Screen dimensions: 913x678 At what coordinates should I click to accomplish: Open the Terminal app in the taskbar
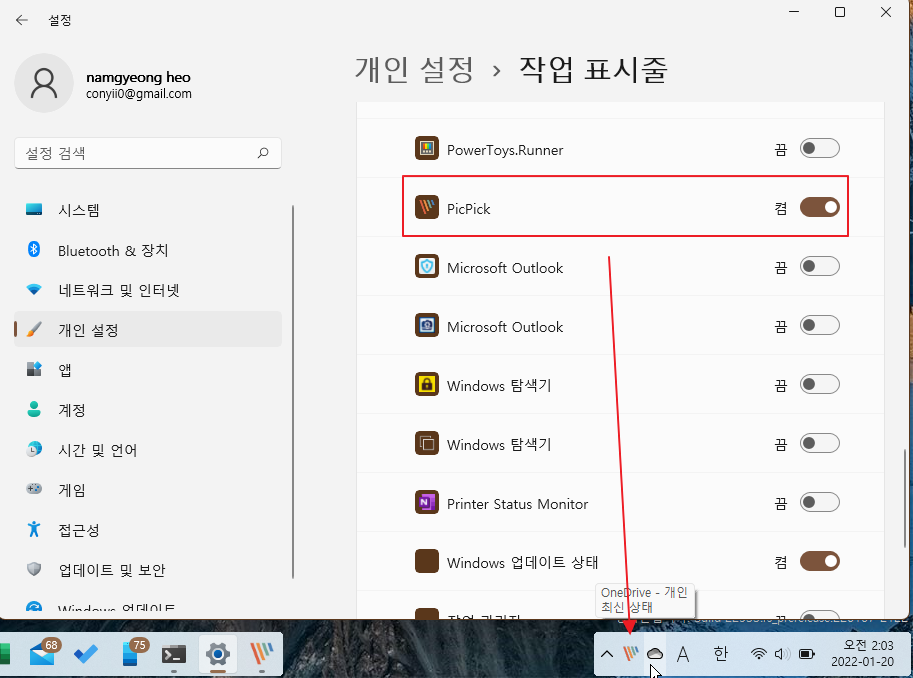tap(174, 655)
